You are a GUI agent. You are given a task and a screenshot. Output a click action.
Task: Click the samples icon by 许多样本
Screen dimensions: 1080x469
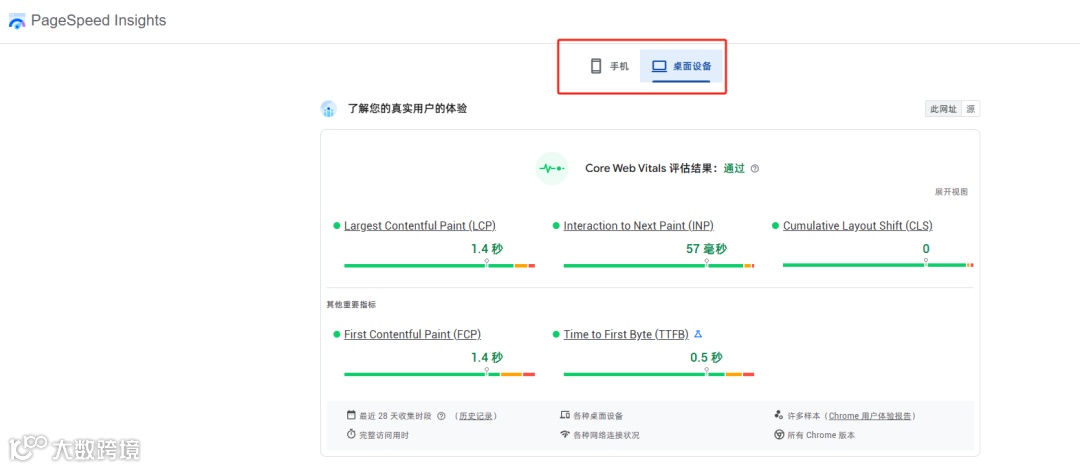click(779, 415)
